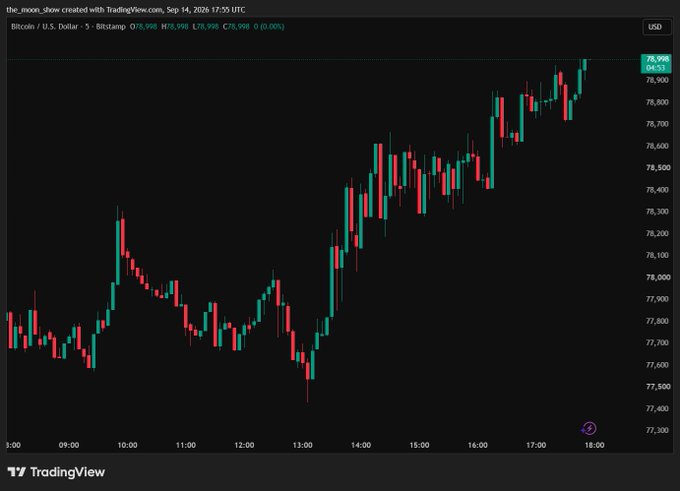680x491 pixels.
Task: Click the 09:00 time axis label
Action: coord(69,445)
